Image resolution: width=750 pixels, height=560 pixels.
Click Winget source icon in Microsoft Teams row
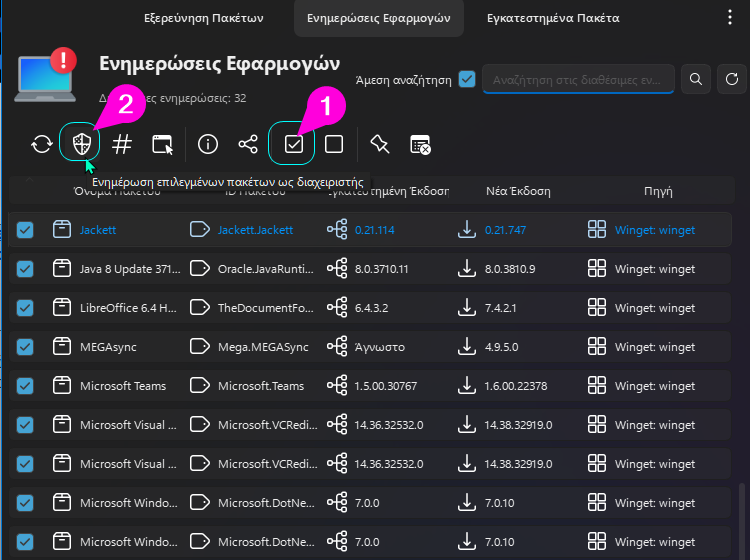(596, 385)
